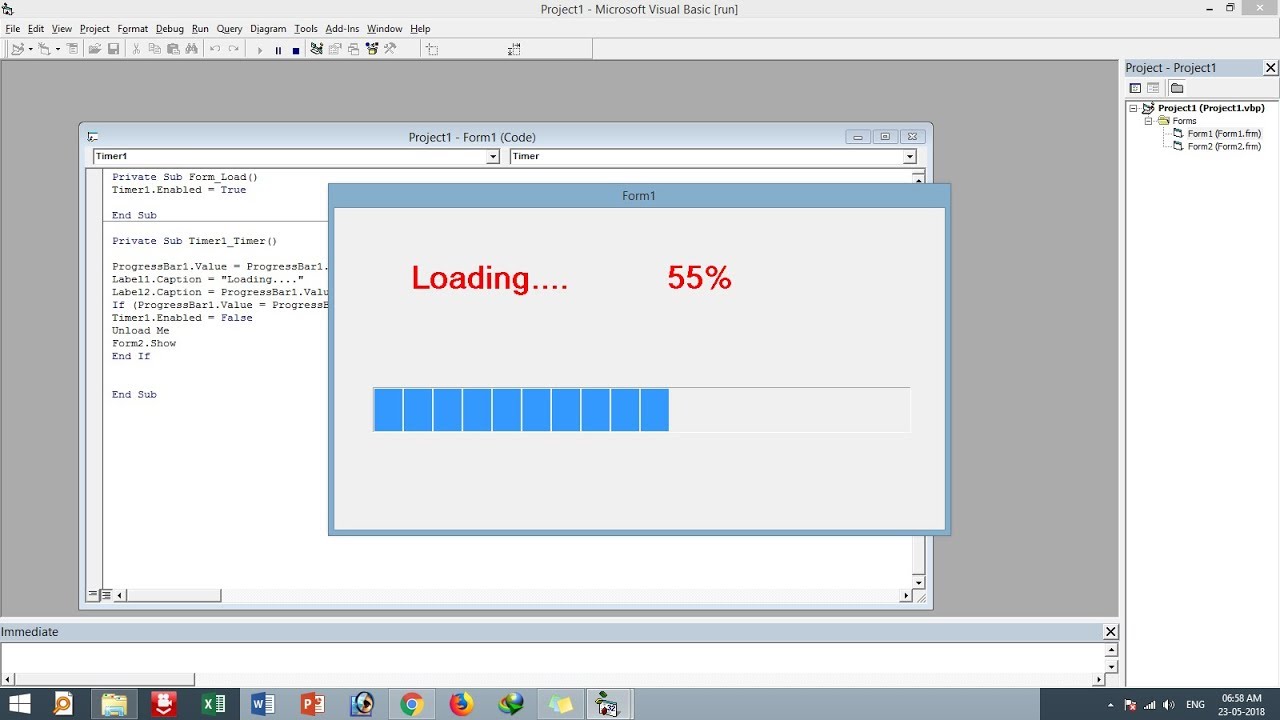Open the View menu

tap(62, 29)
